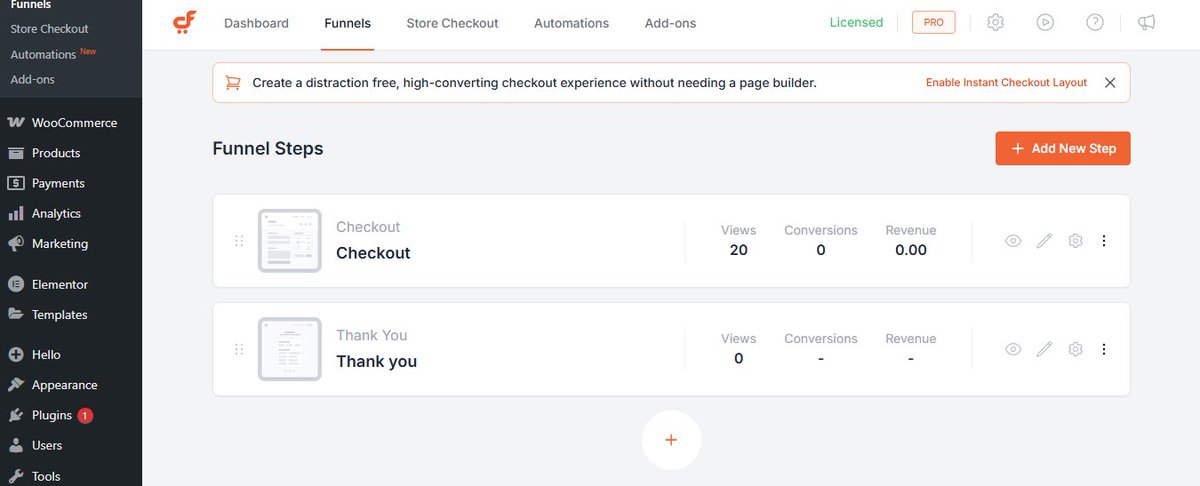Click Enable Instant Checkout Layout link
Viewport: 1200px width, 486px height.
tap(1006, 83)
